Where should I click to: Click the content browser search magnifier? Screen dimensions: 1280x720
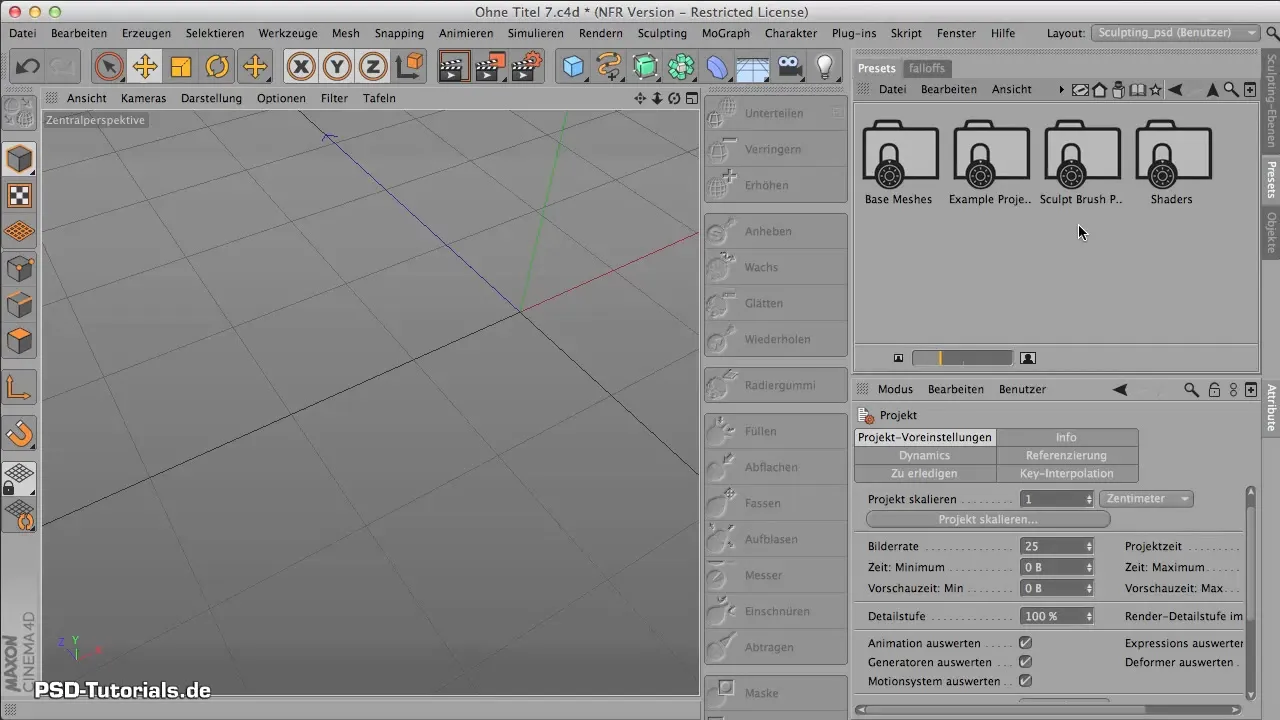coord(1231,90)
